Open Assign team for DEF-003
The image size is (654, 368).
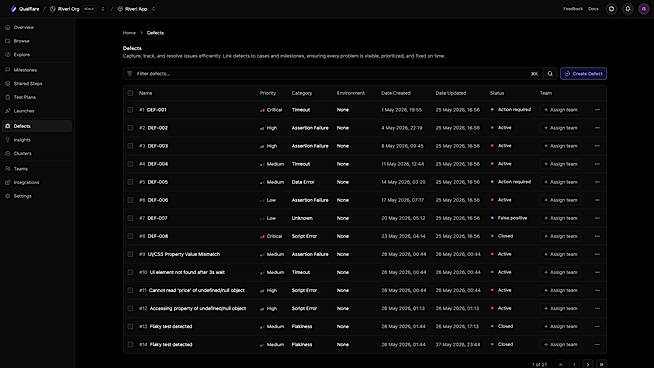(x=561, y=146)
